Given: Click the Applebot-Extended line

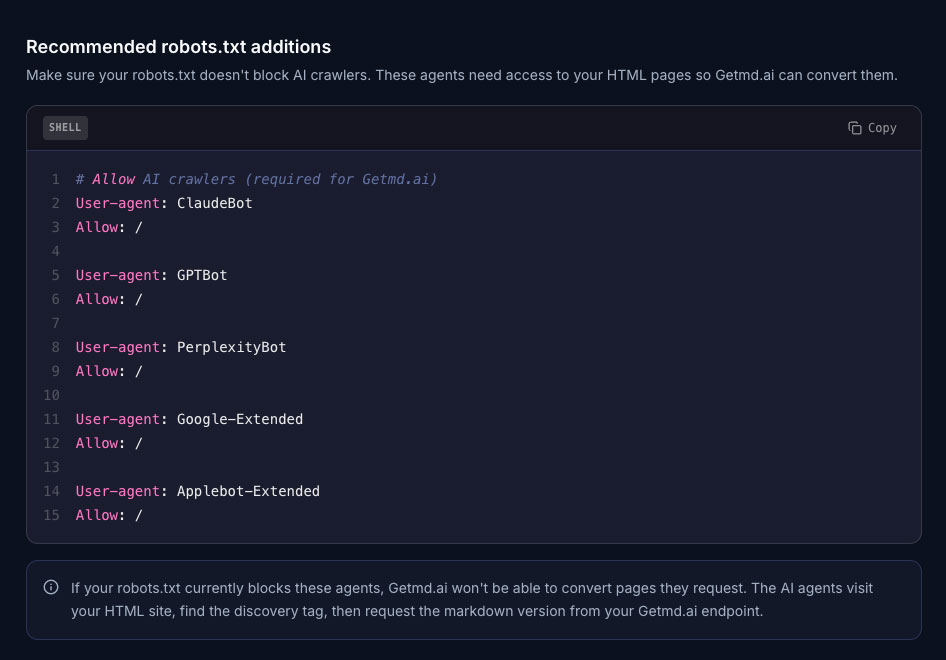Looking at the screenshot, I should [x=196, y=491].
